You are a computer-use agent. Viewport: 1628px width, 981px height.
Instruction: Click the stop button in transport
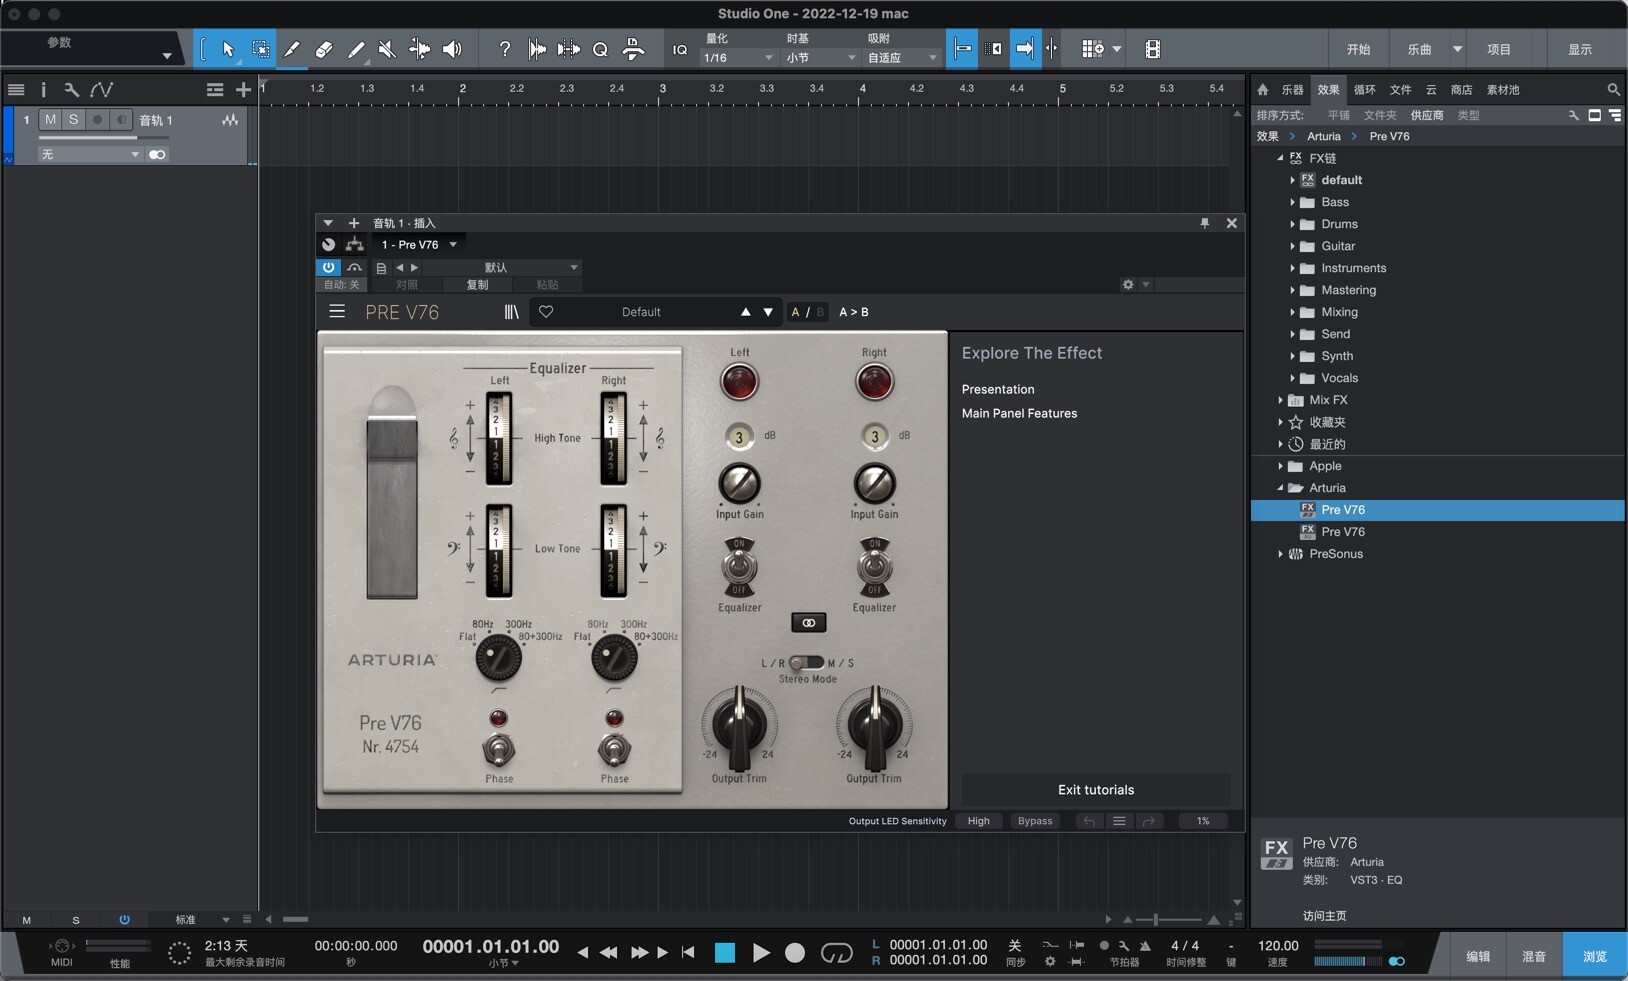(x=725, y=953)
